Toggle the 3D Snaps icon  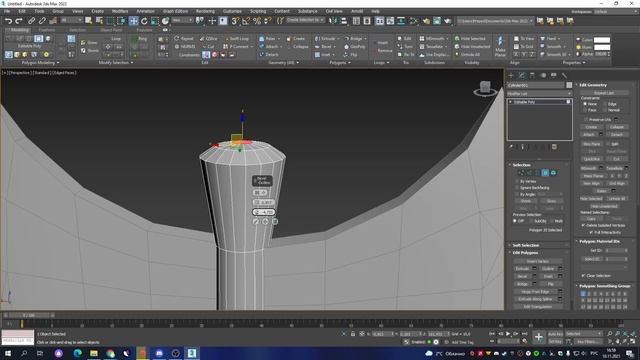235,21
